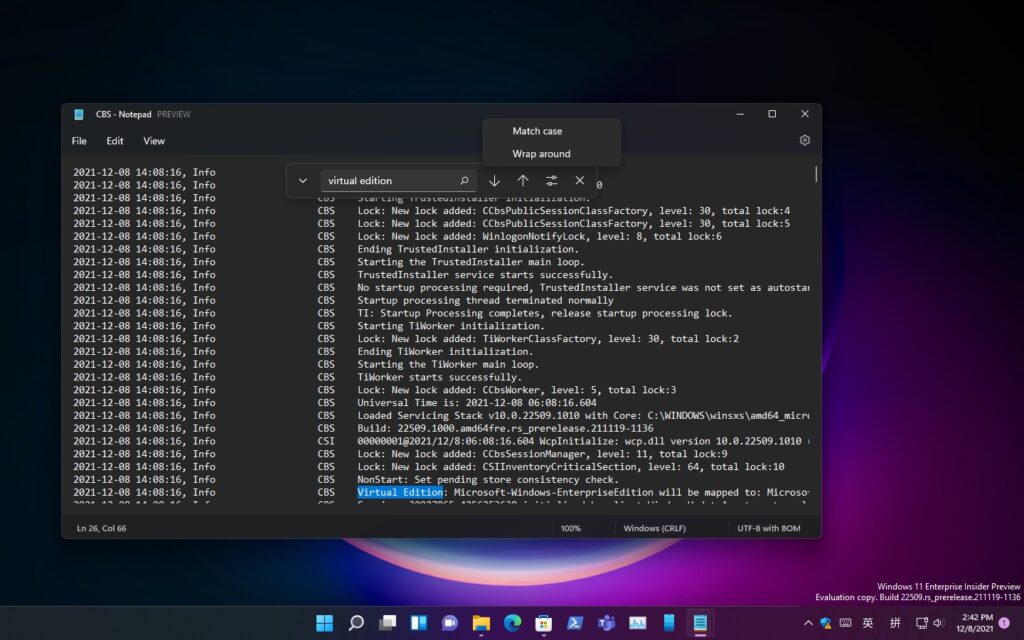1024x640 pixels.
Task: Click the magnifier search icon in find box
Action: point(464,181)
